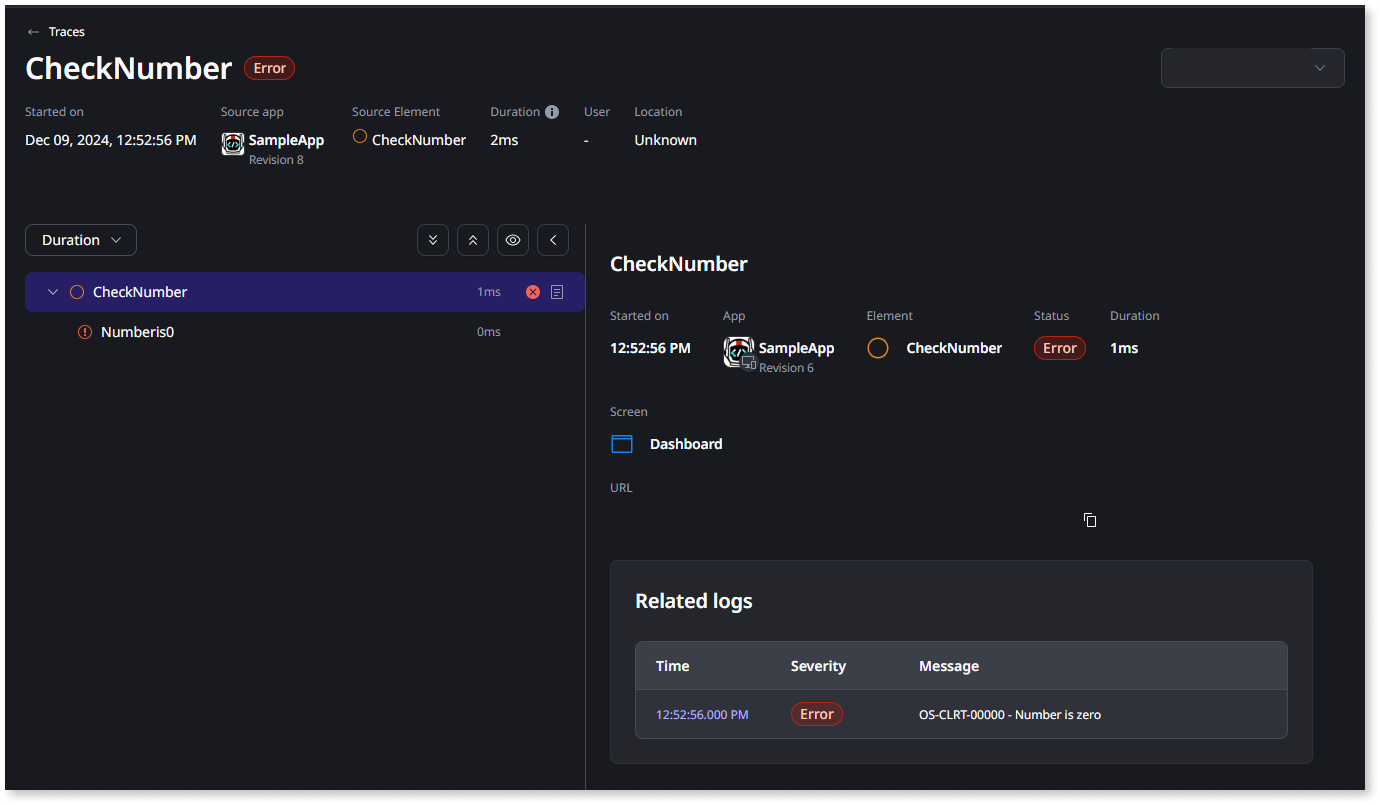This screenshot has height=805, width=1380.
Task: Click the 0ms duration on NumberIs0 row
Action: point(489,332)
